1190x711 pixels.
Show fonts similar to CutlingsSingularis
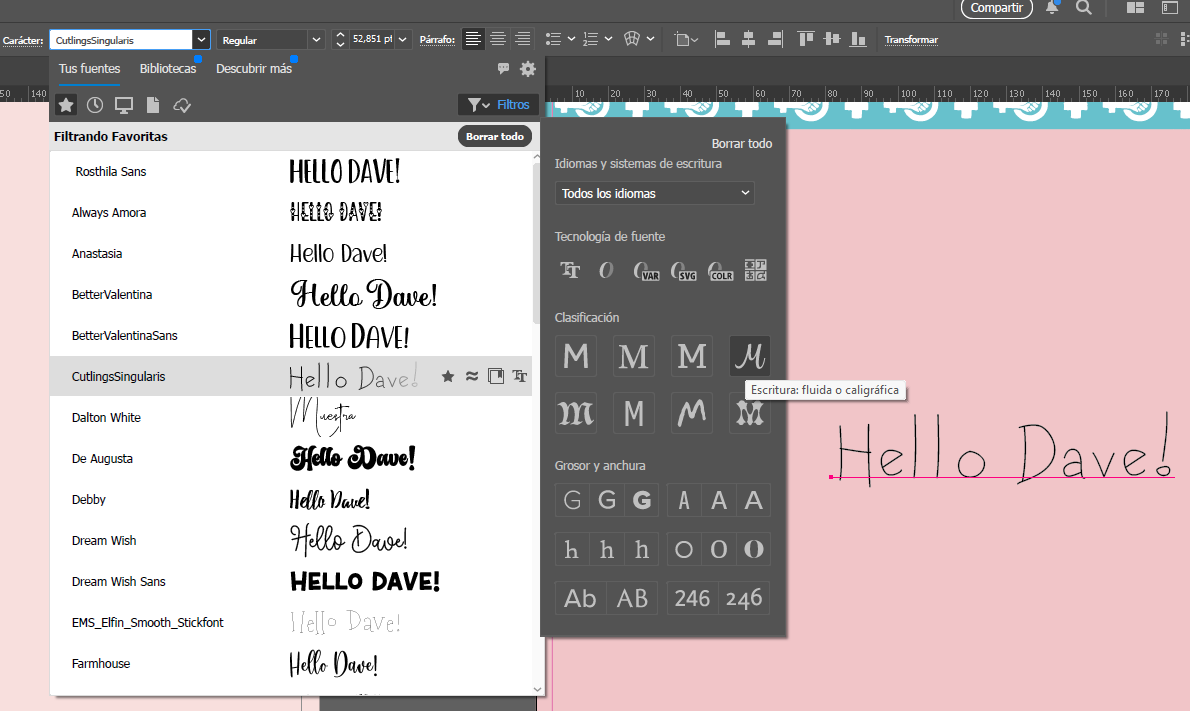472,376
